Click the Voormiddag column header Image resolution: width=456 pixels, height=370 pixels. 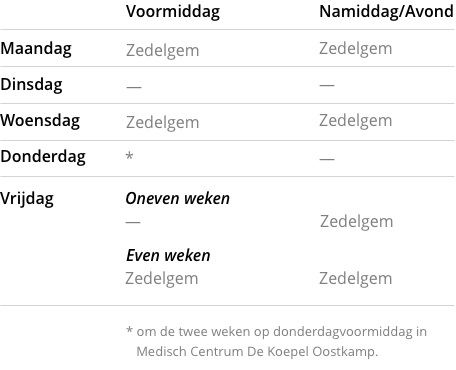pyautogui.click(x=173, y=12)
